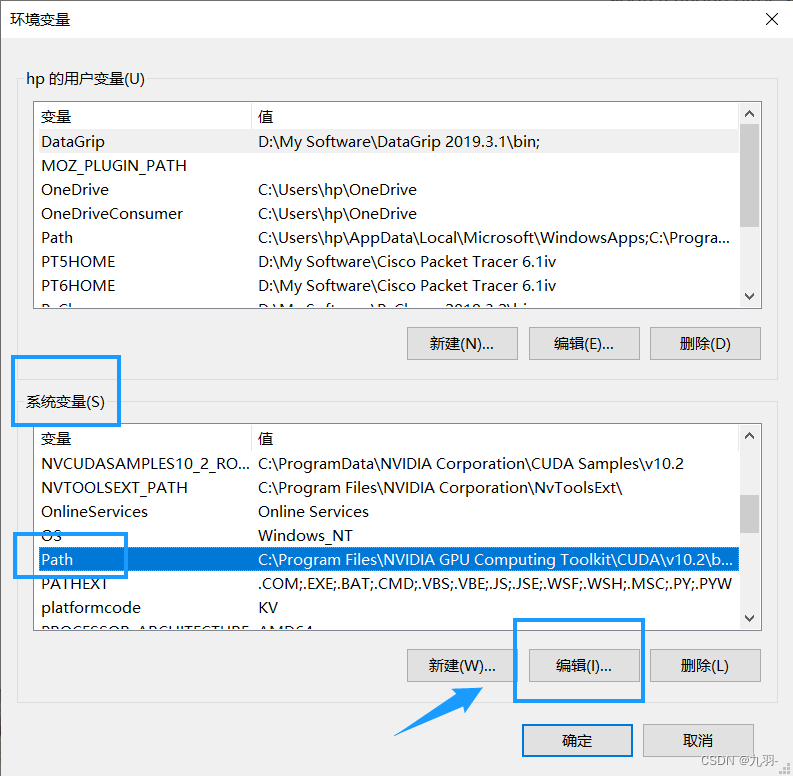Select the PT5HOME user variable
The height and width of the screenshot is (776, 793).
tap(388, 262)
